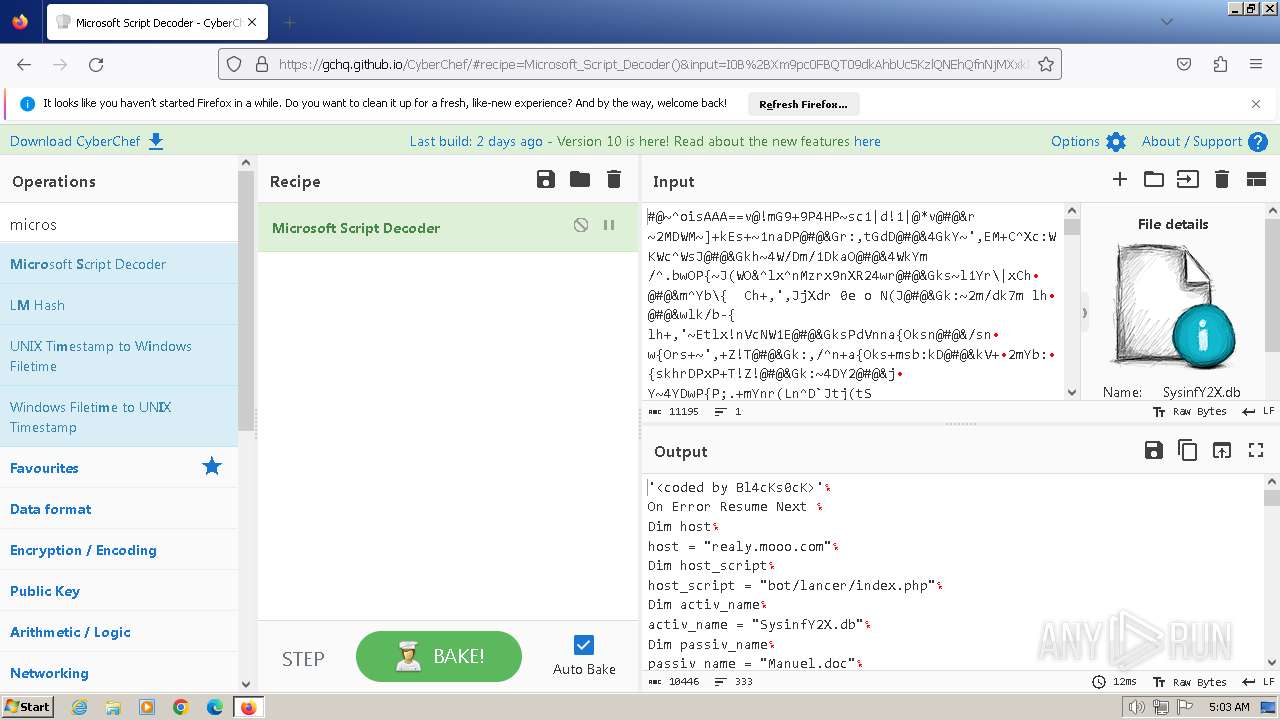Screen dimensions: 1280x720
Task: List all tabs dropdown arrow
Action: click(x=1166, y=22)
